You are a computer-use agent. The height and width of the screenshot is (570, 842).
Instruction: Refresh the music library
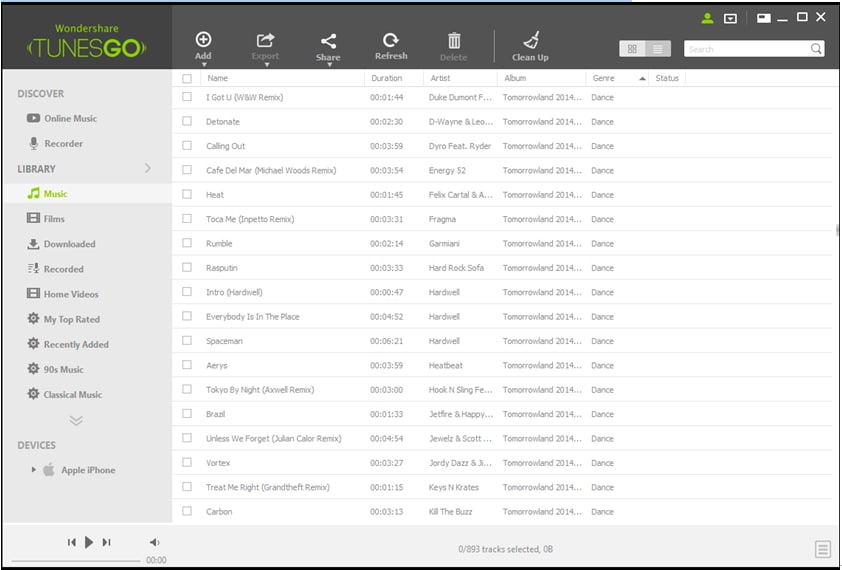click(x=391, y=46)
